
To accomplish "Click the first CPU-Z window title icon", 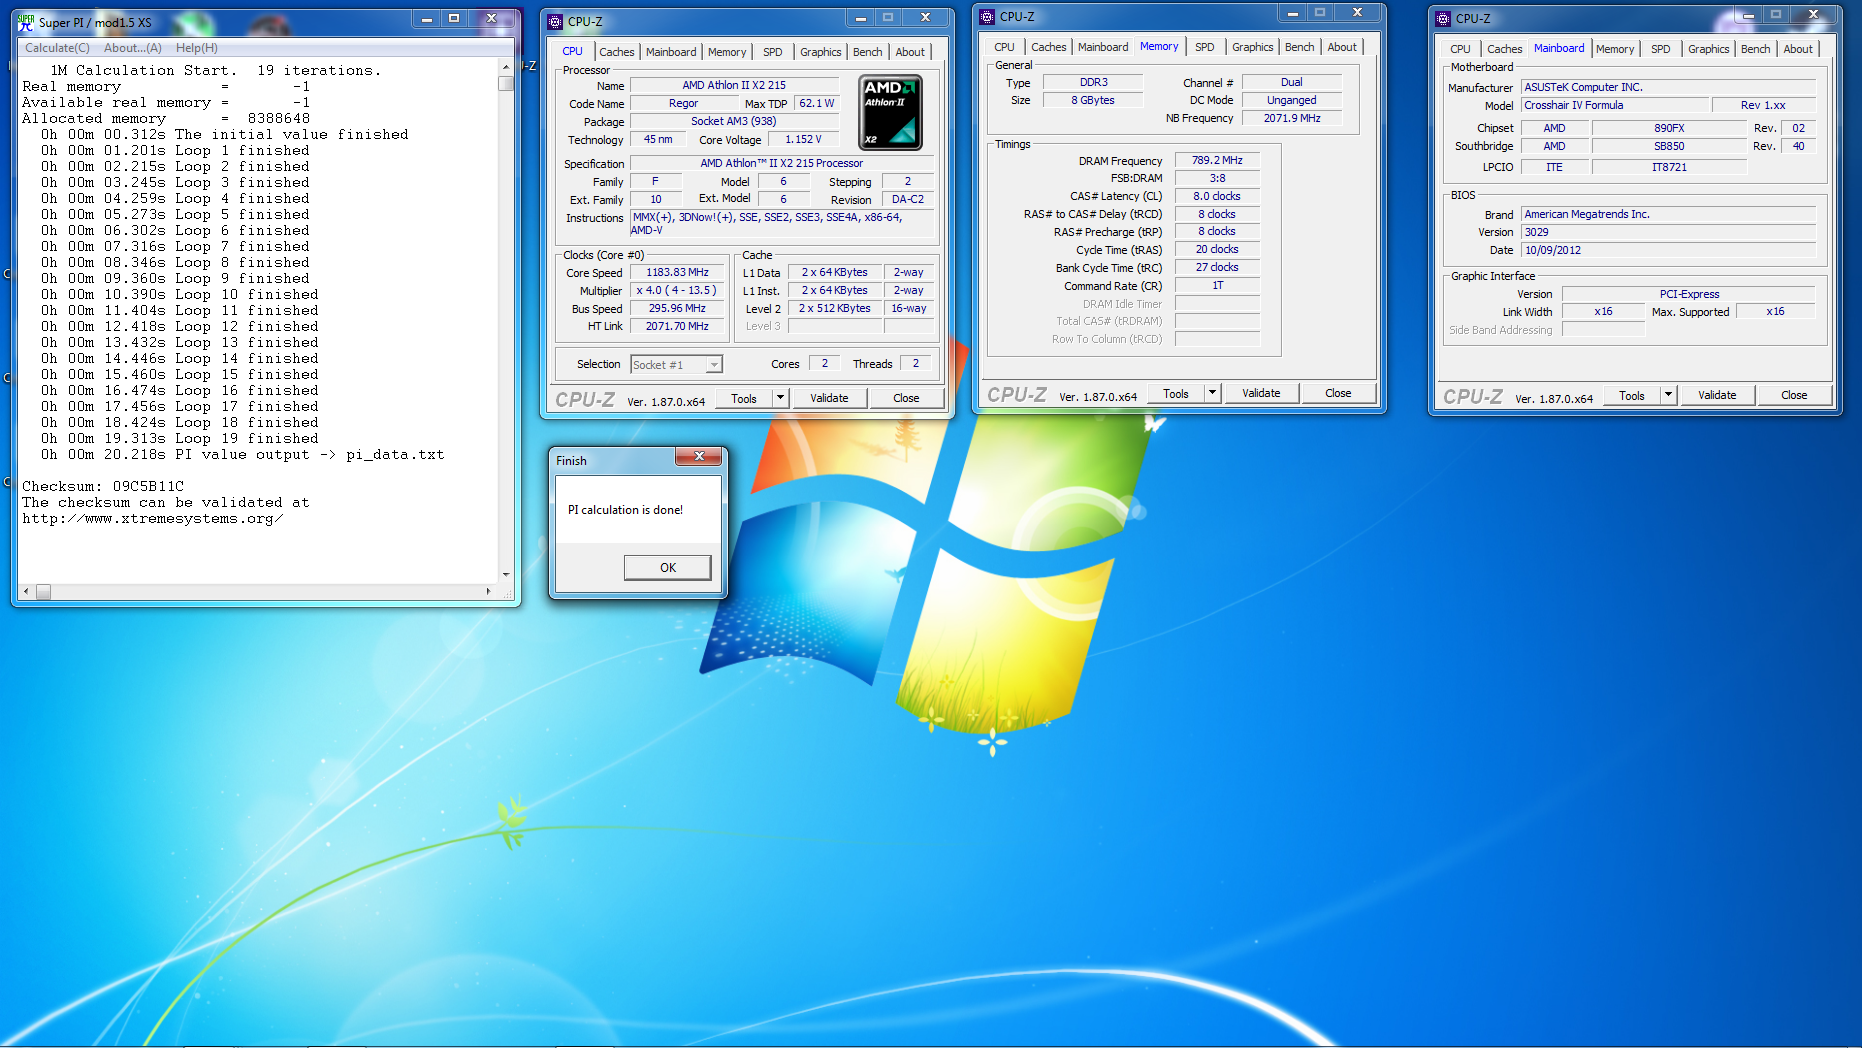I will [556, 21].
